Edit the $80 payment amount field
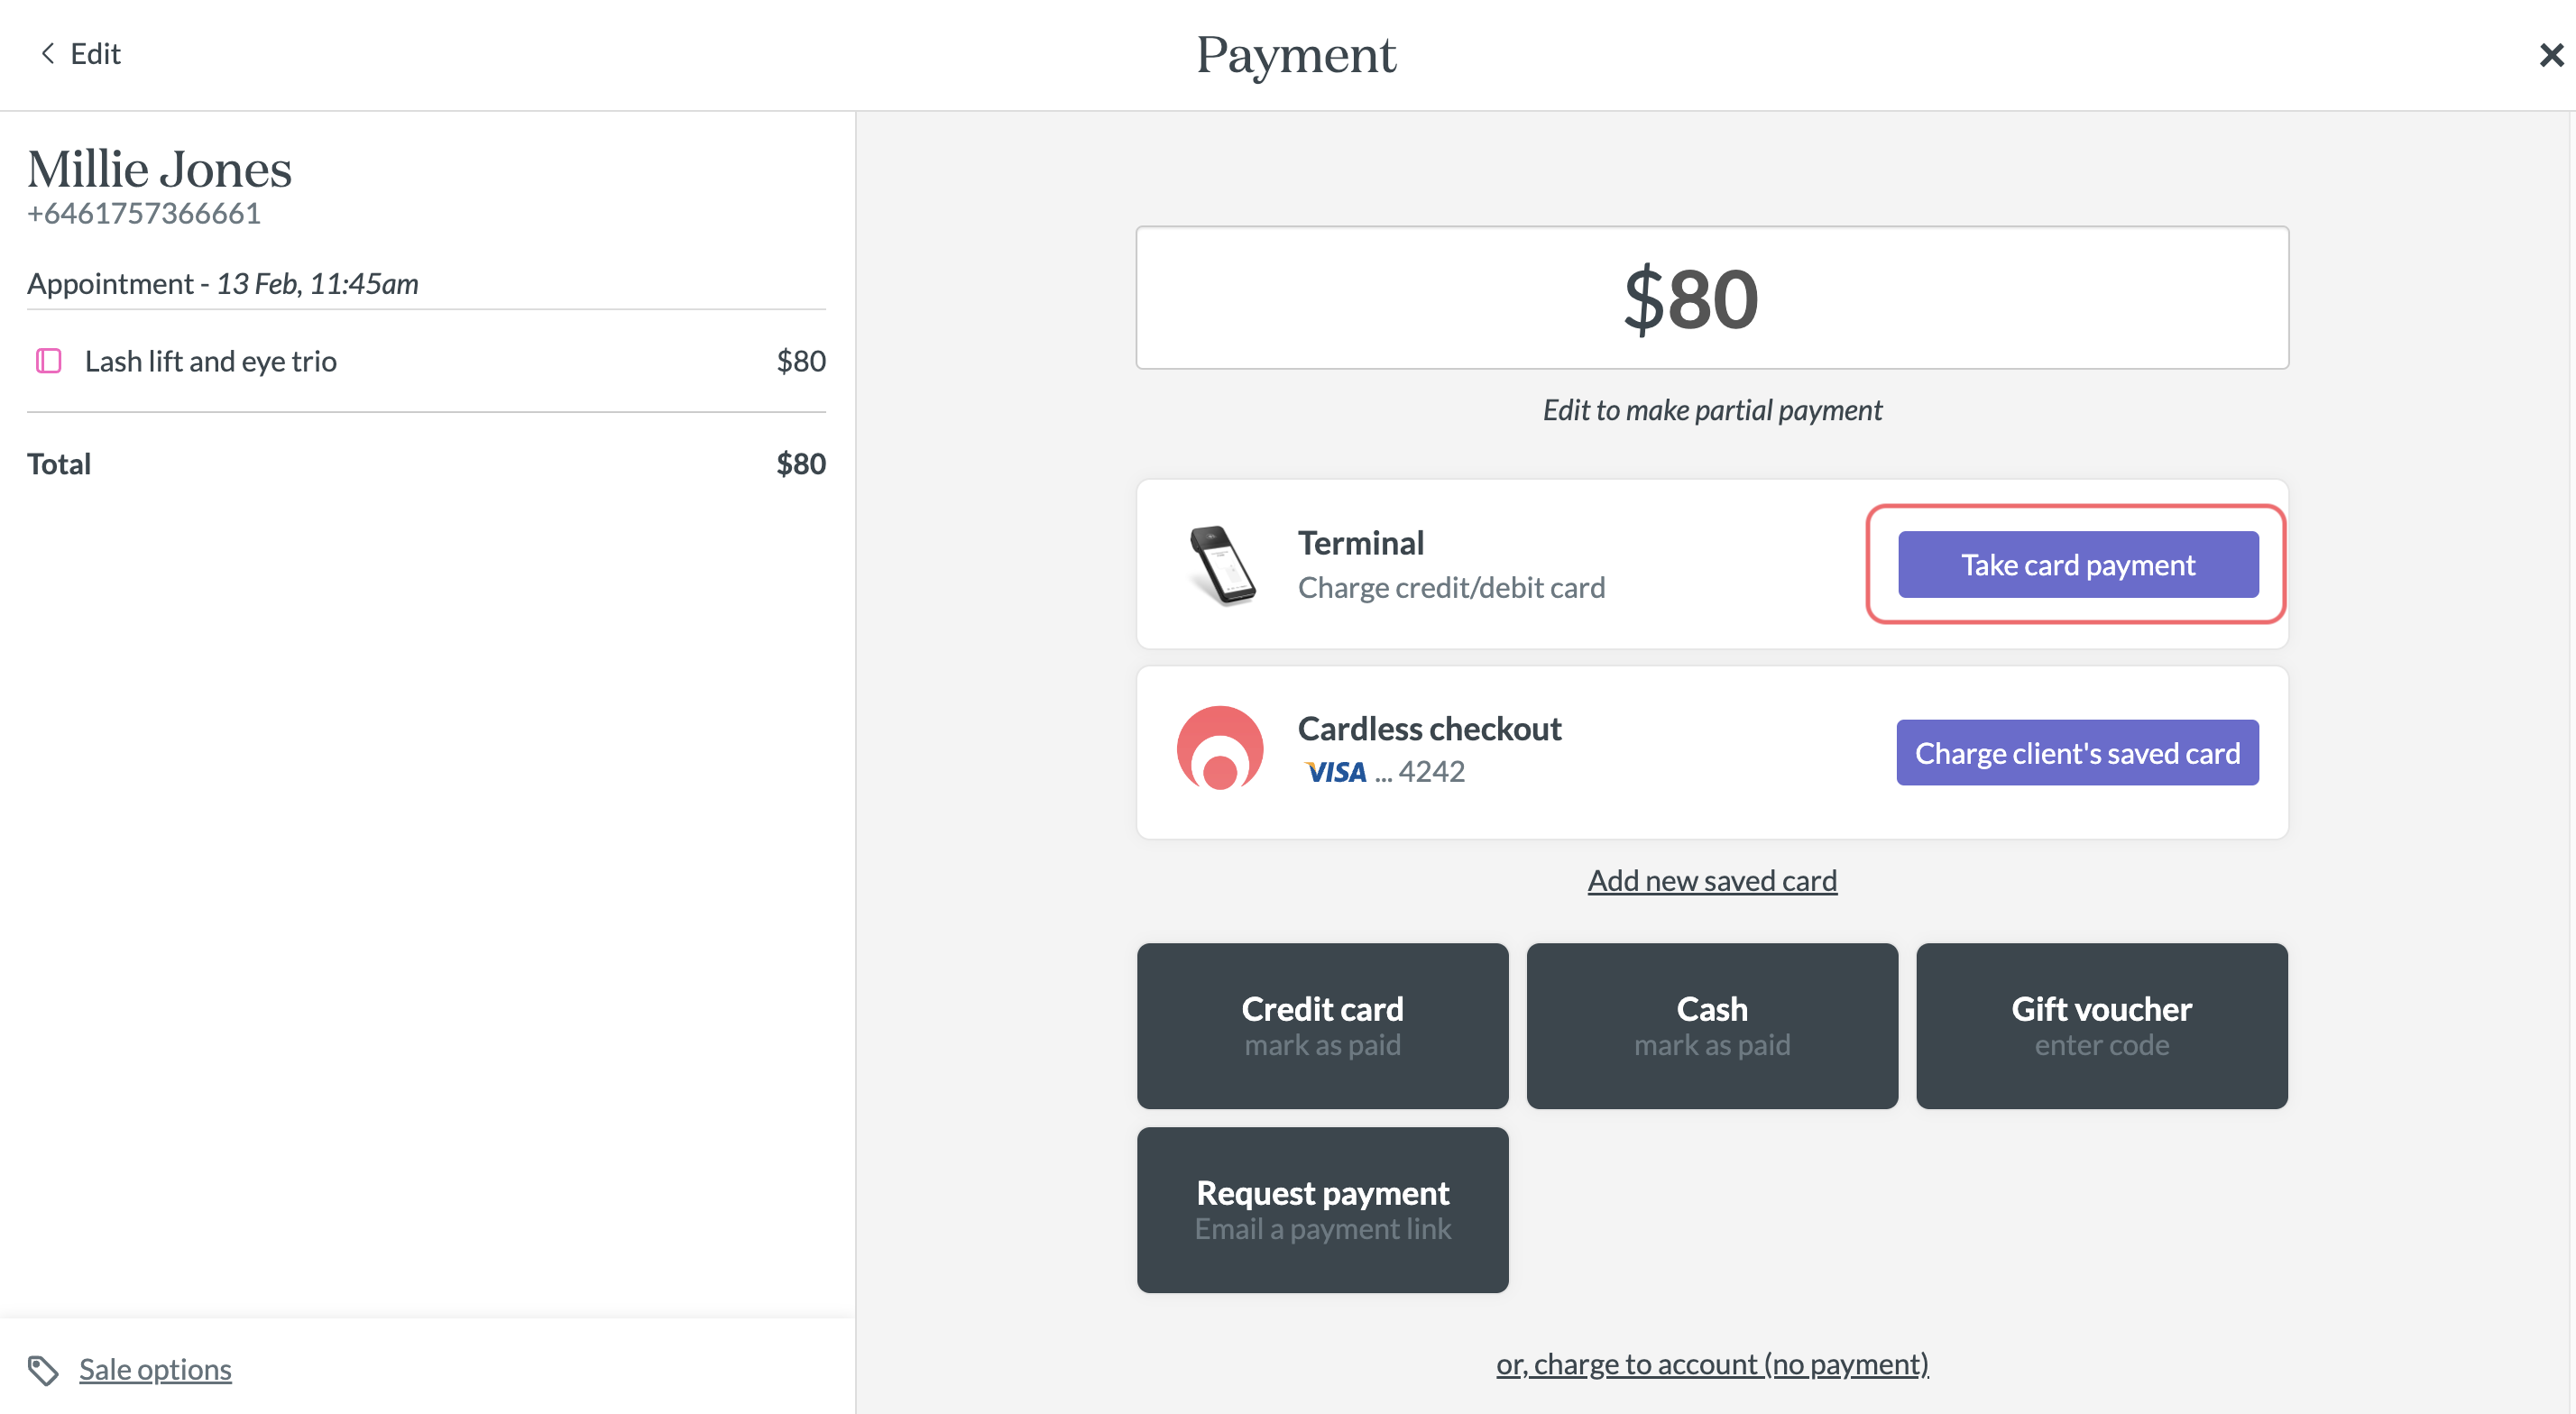The image size is (2576, 1414). point(1712,298)
